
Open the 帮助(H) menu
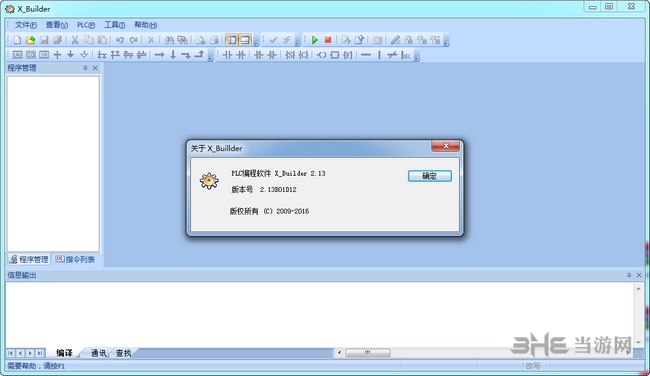pos(146,25)
